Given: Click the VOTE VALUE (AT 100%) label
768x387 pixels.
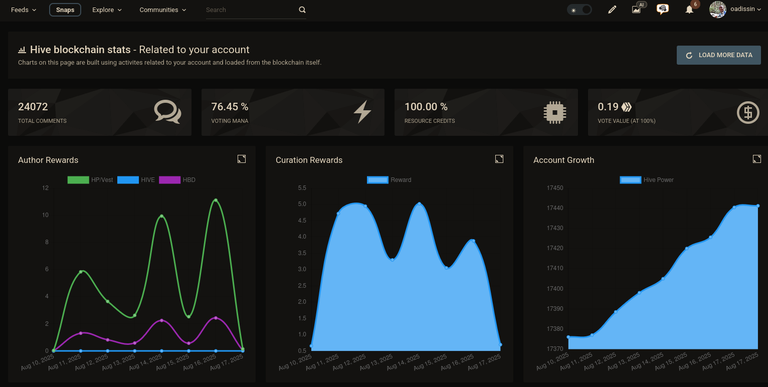Looking at the screenshot, I should [626, 121].
